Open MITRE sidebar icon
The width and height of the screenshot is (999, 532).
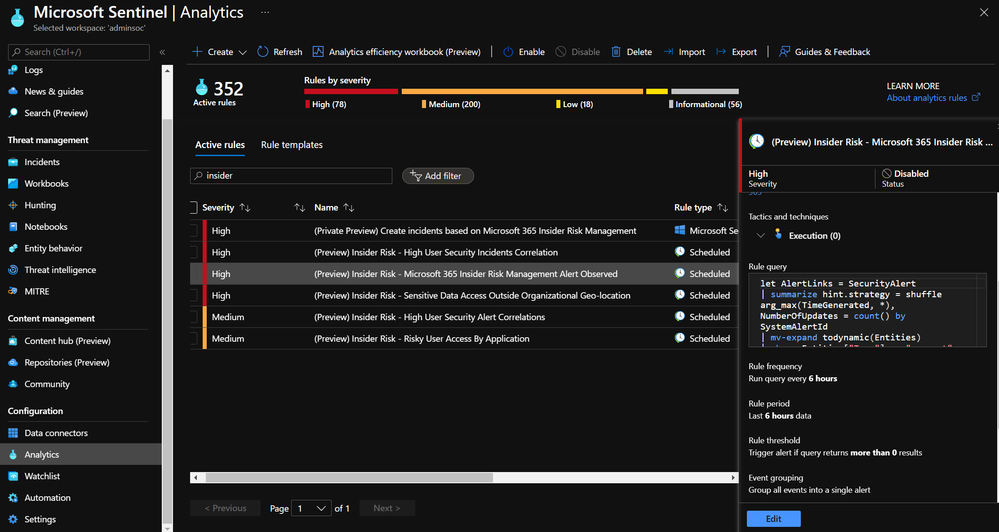tap(13, 291)
